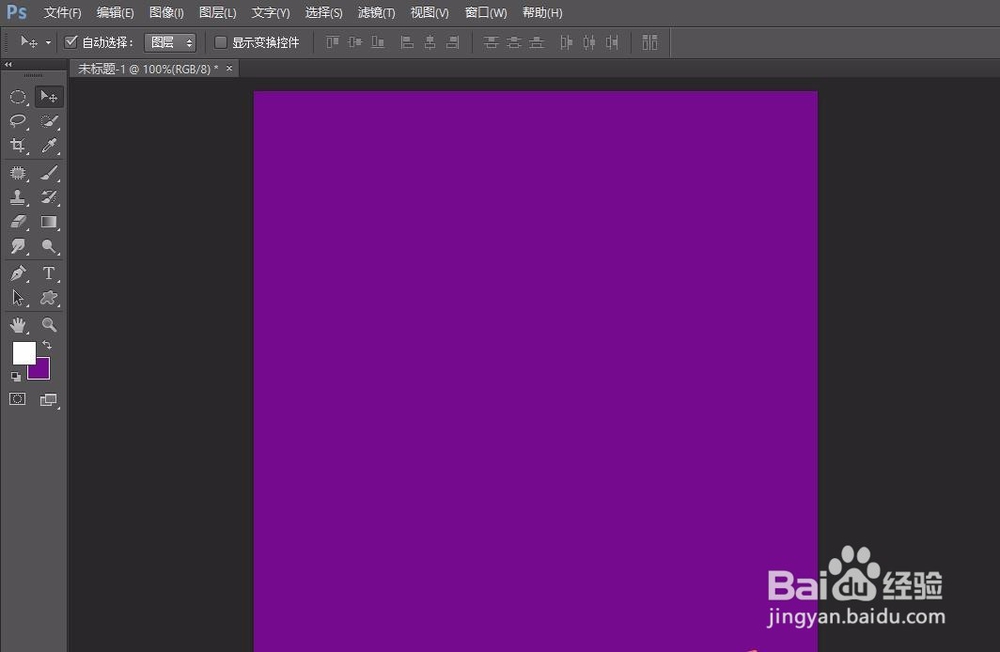Select the Path Selection arrow tool
This screenshot has width=1000, height=652.
point(18,298)
